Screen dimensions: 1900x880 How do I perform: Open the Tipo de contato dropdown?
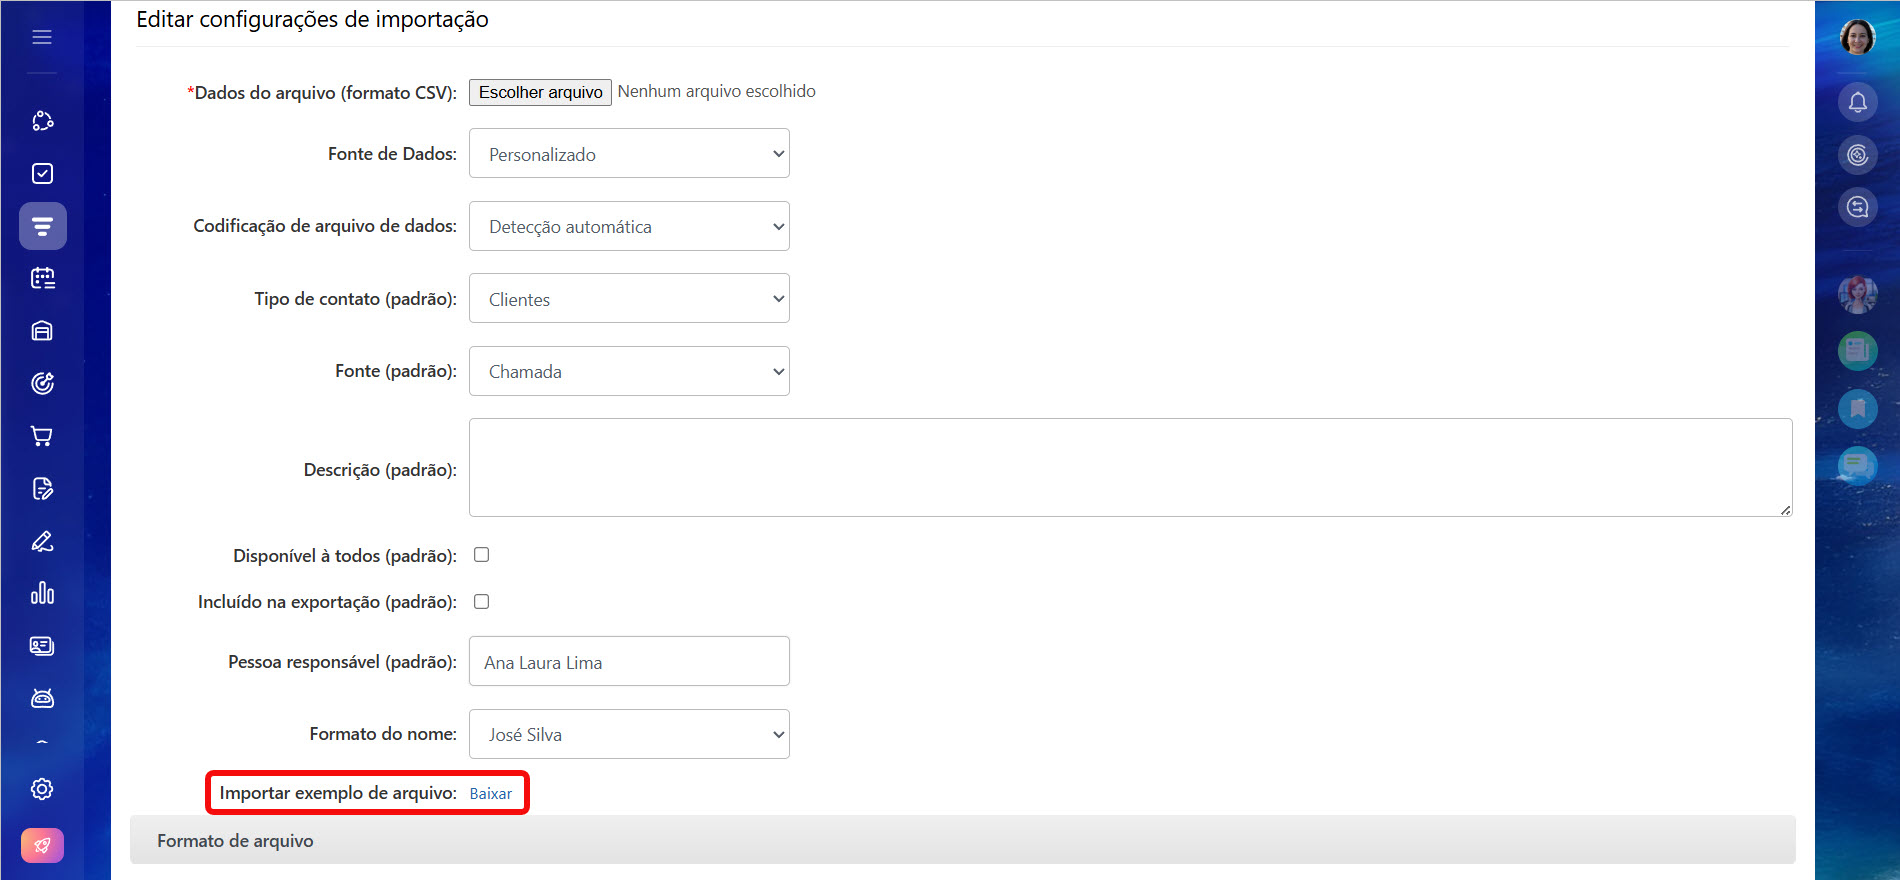point(629,299)
